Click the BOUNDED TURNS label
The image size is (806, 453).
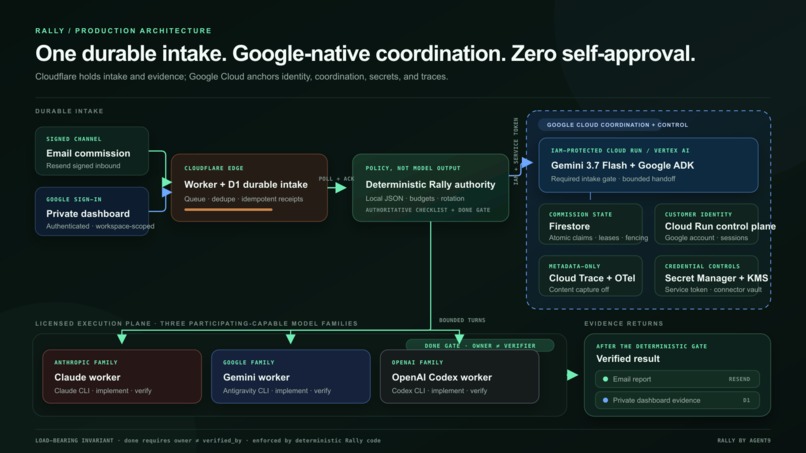[462, 320]
